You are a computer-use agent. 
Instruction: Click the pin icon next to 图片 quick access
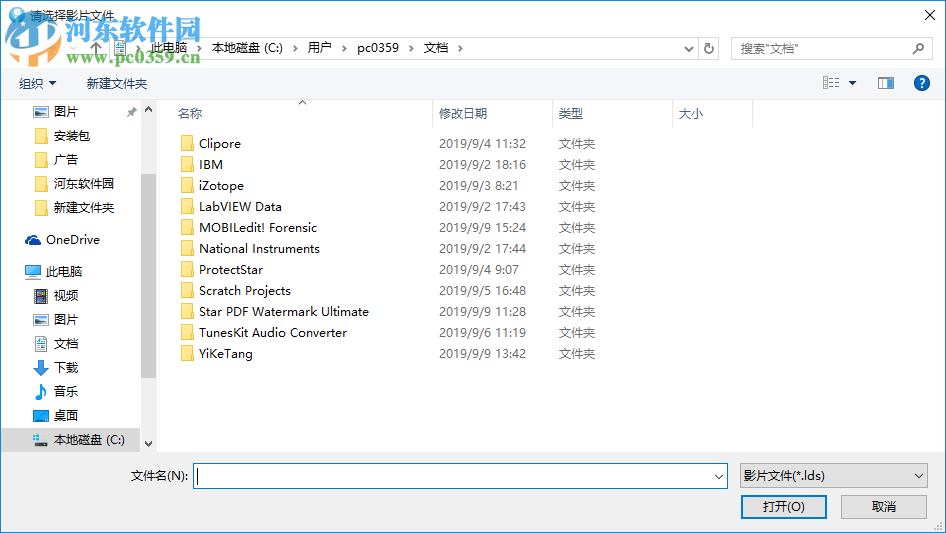tap(132, 112)
